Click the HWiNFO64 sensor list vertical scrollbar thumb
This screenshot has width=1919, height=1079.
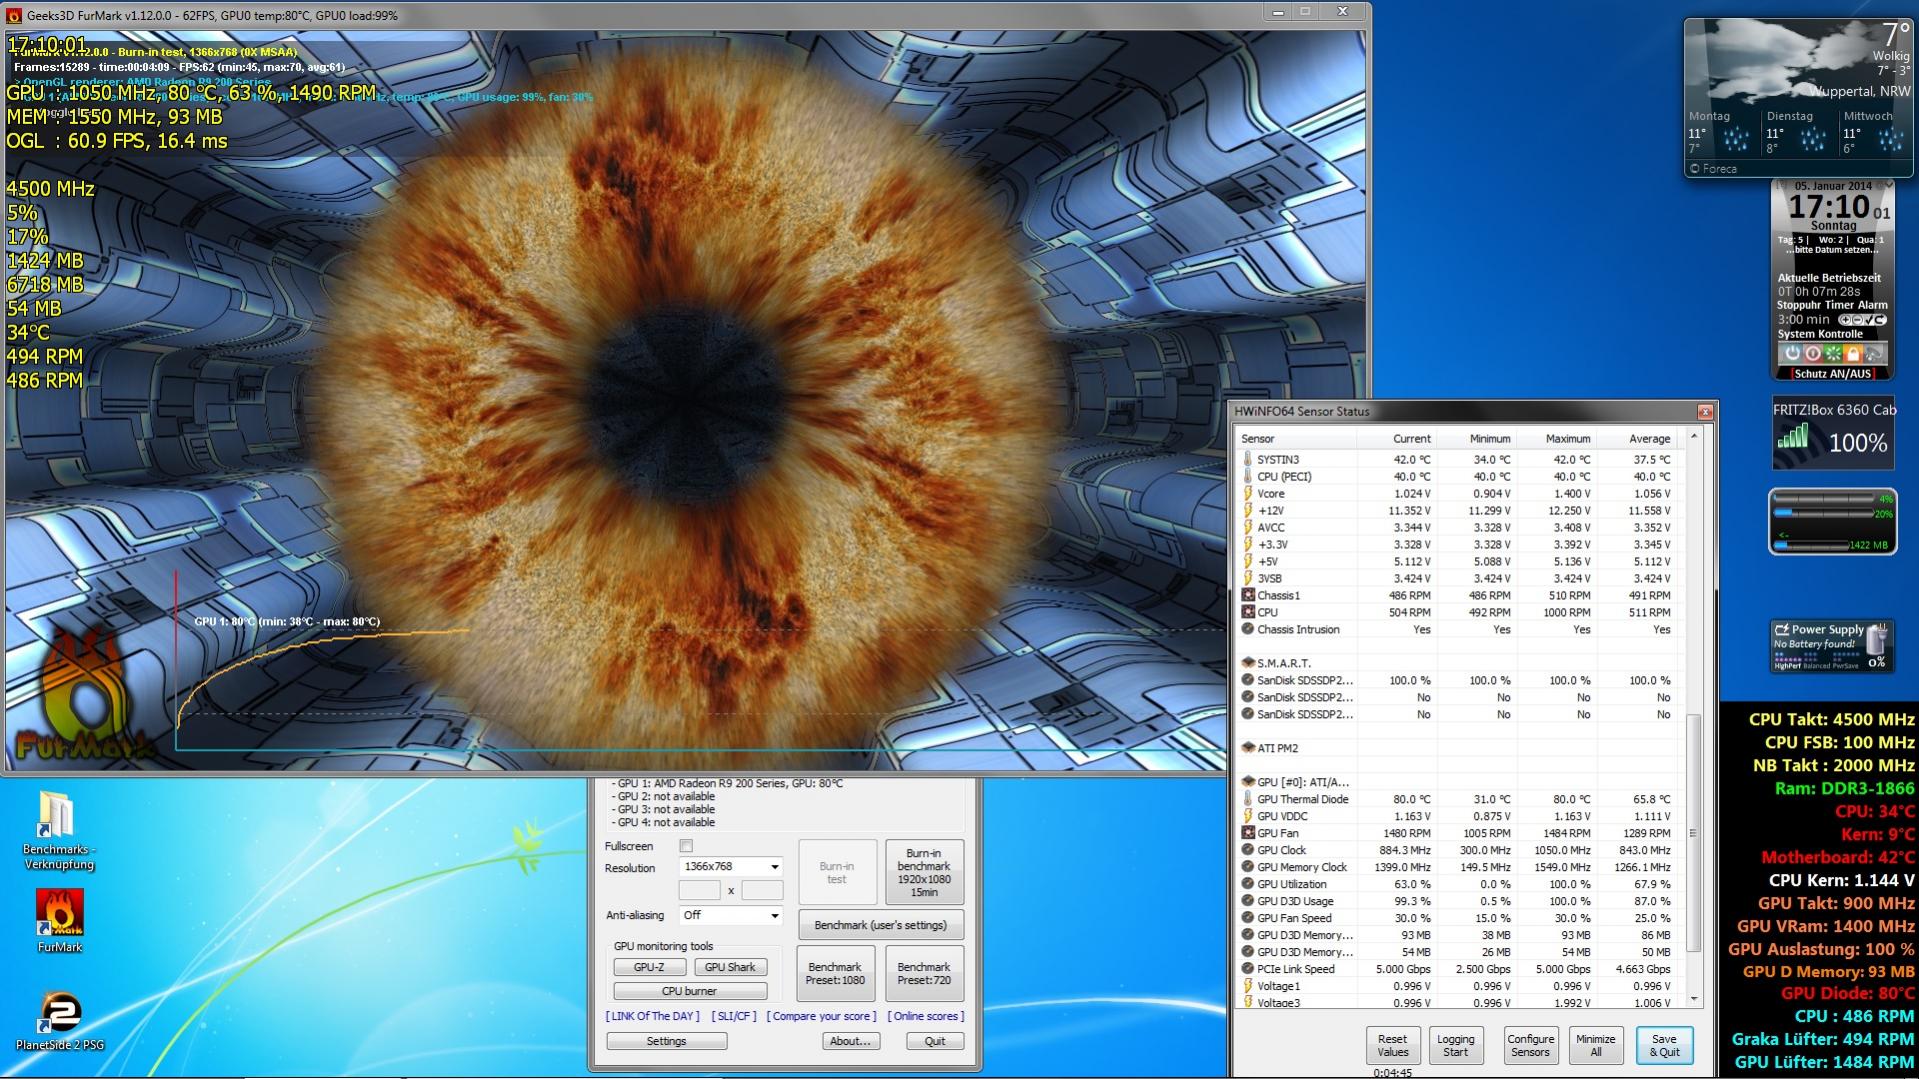[1693, 833]
